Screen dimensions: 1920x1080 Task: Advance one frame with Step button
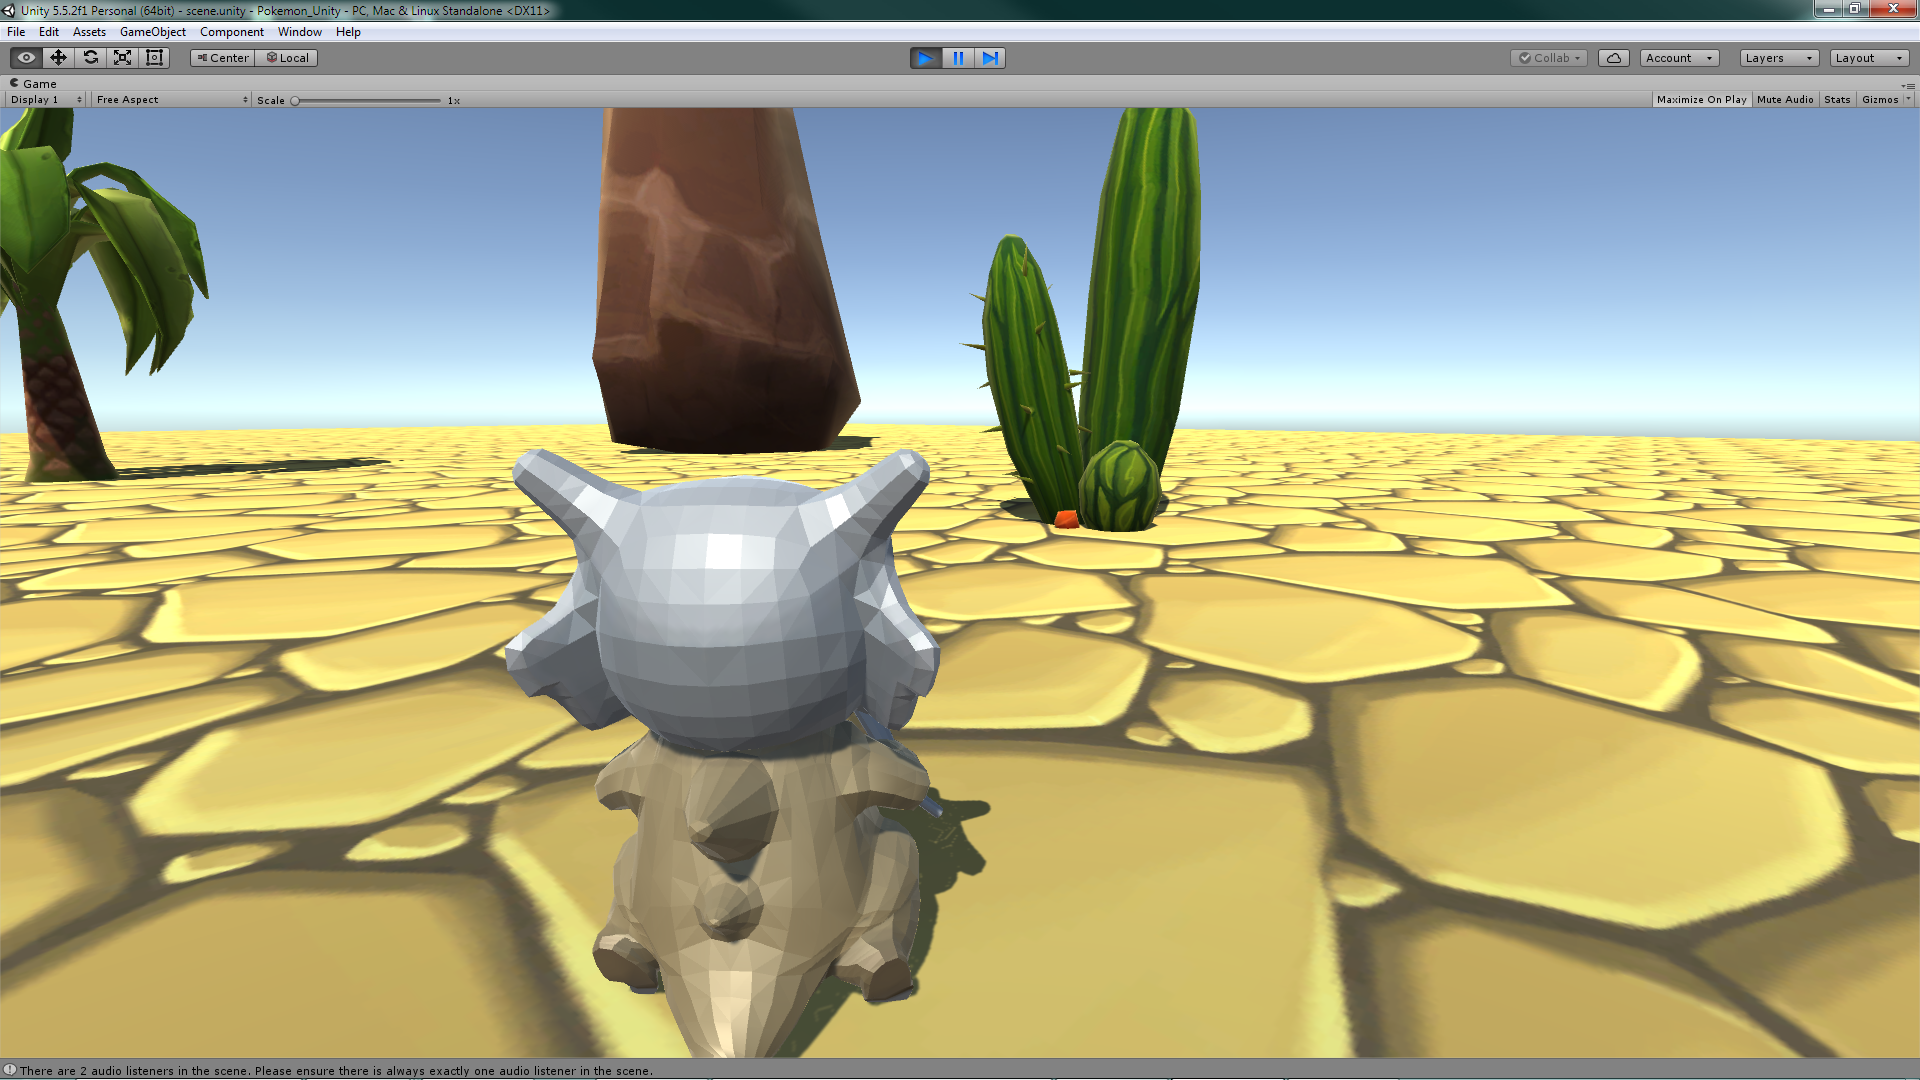point(990,58)
